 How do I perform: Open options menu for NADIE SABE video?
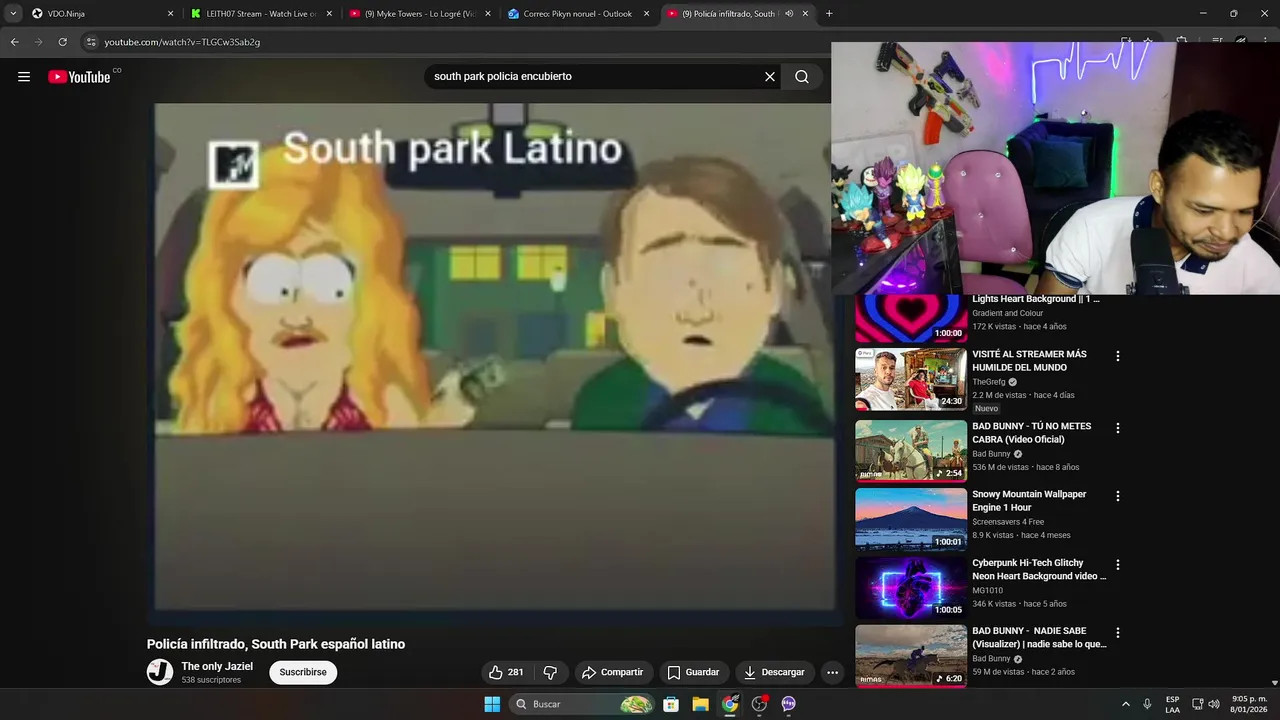(1118, 633)
